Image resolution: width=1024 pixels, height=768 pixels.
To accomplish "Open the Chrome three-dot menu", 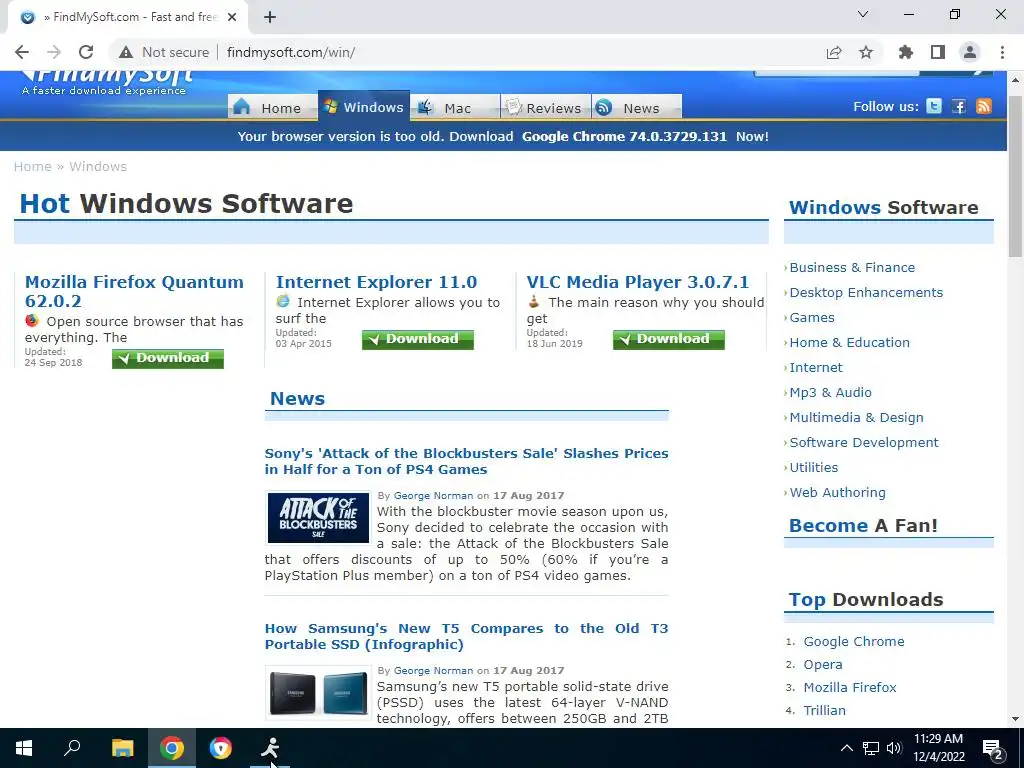I will [1002, 52].
